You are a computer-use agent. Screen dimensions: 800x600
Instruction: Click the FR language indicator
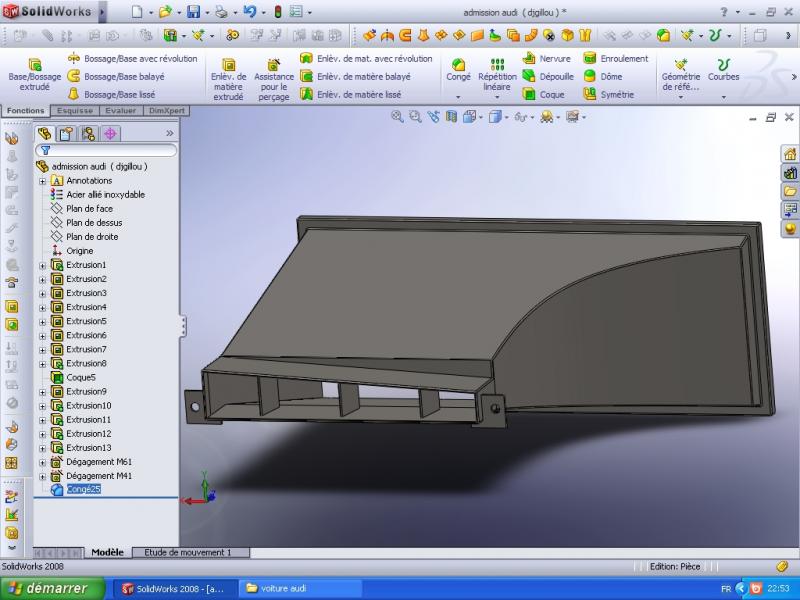[726, 589]
